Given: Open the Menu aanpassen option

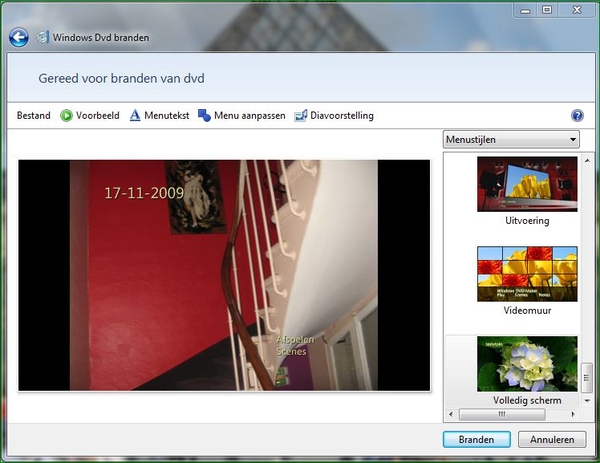Looking at the screenshot, I should point(241,115).
